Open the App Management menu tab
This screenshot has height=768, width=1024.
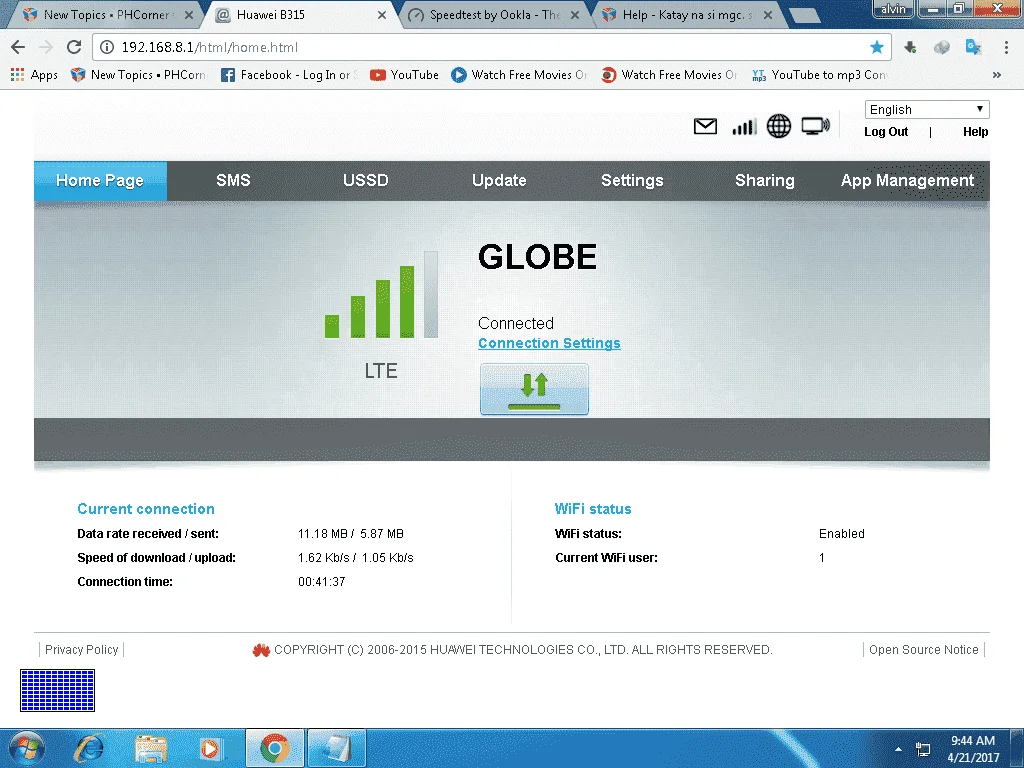click(907, 180)
